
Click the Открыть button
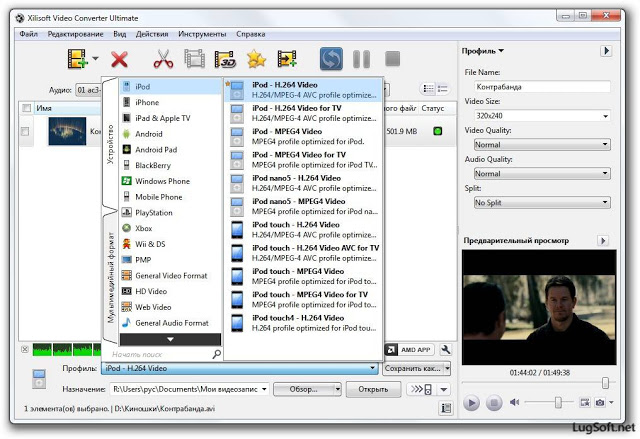point(373,389)
